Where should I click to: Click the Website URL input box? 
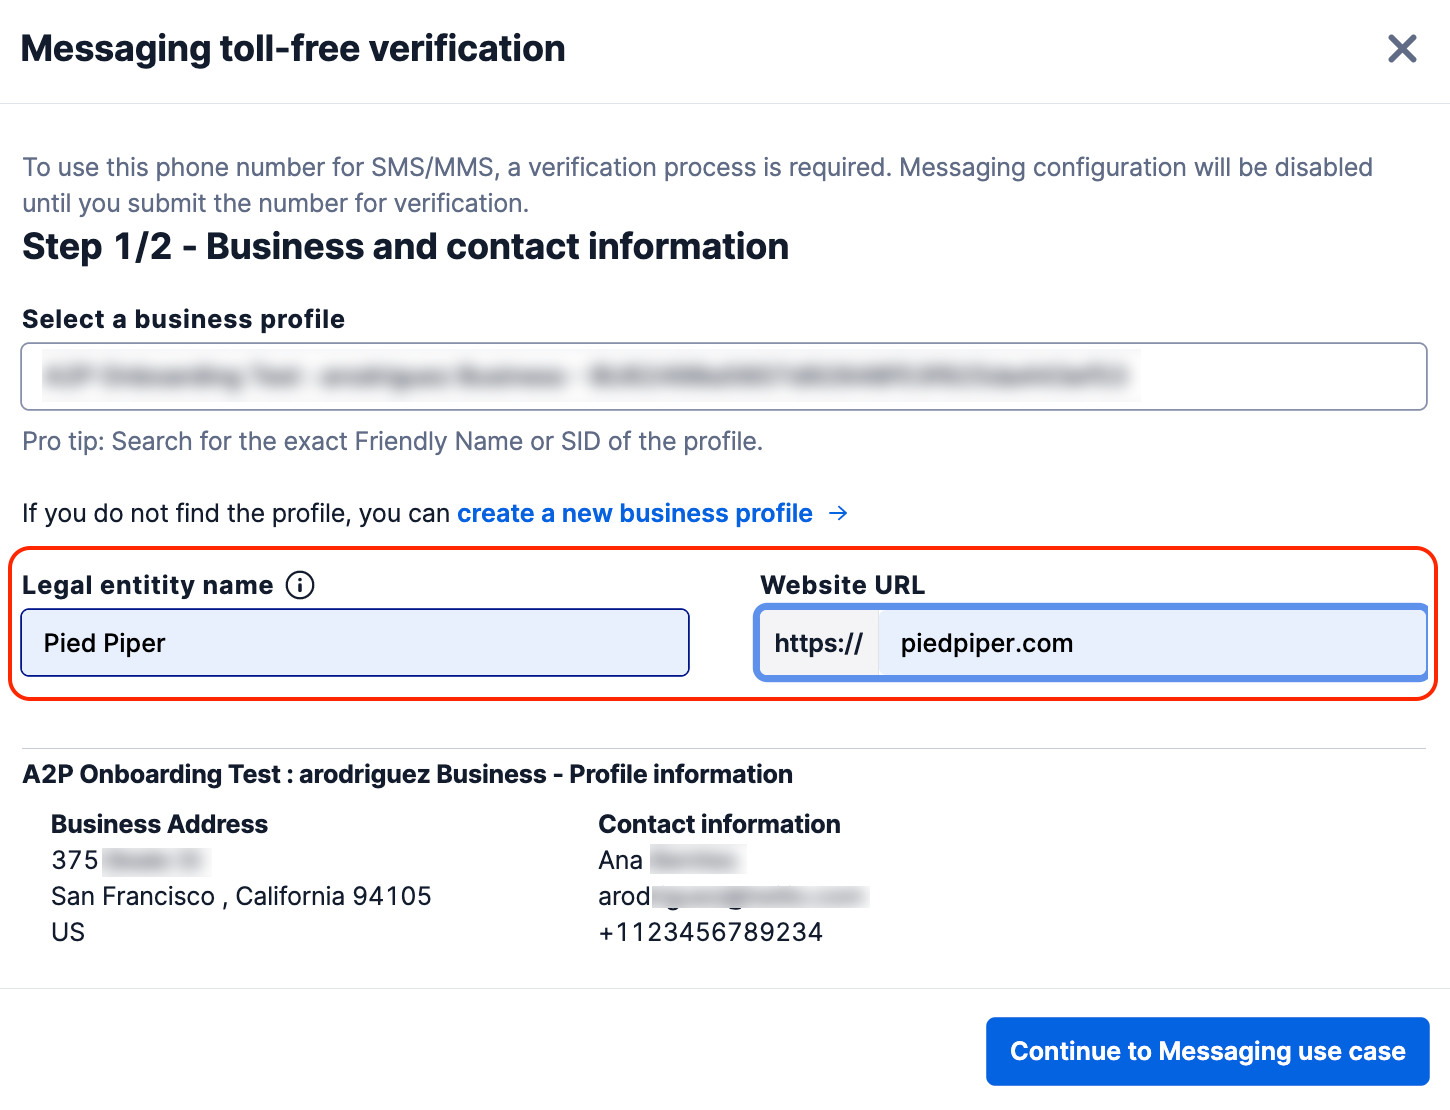(1150, 643)
